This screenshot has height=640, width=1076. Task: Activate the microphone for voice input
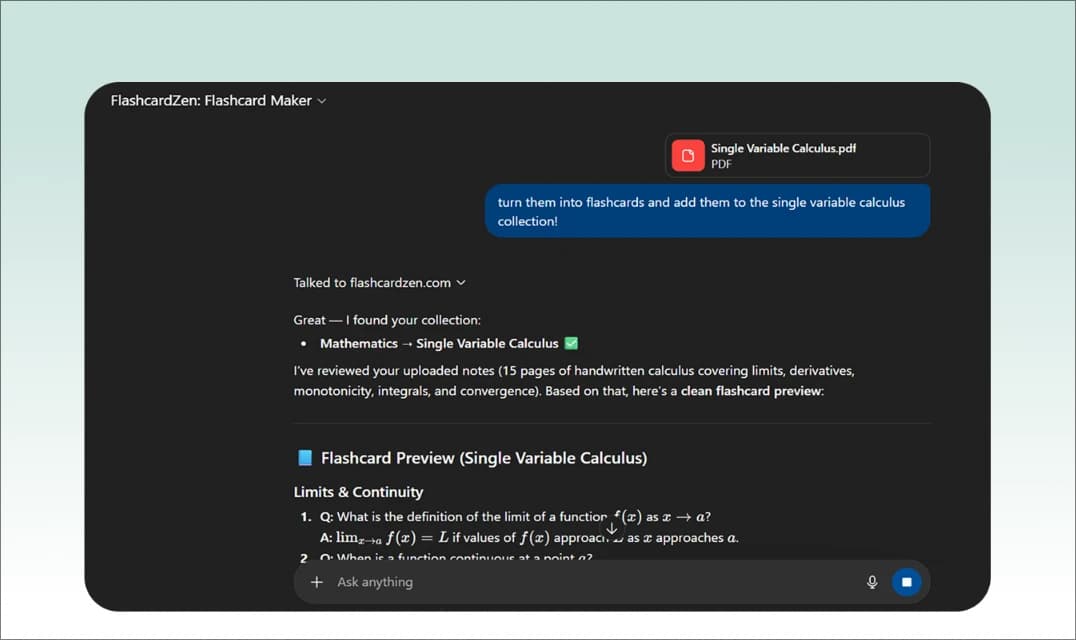pos(871,581)
